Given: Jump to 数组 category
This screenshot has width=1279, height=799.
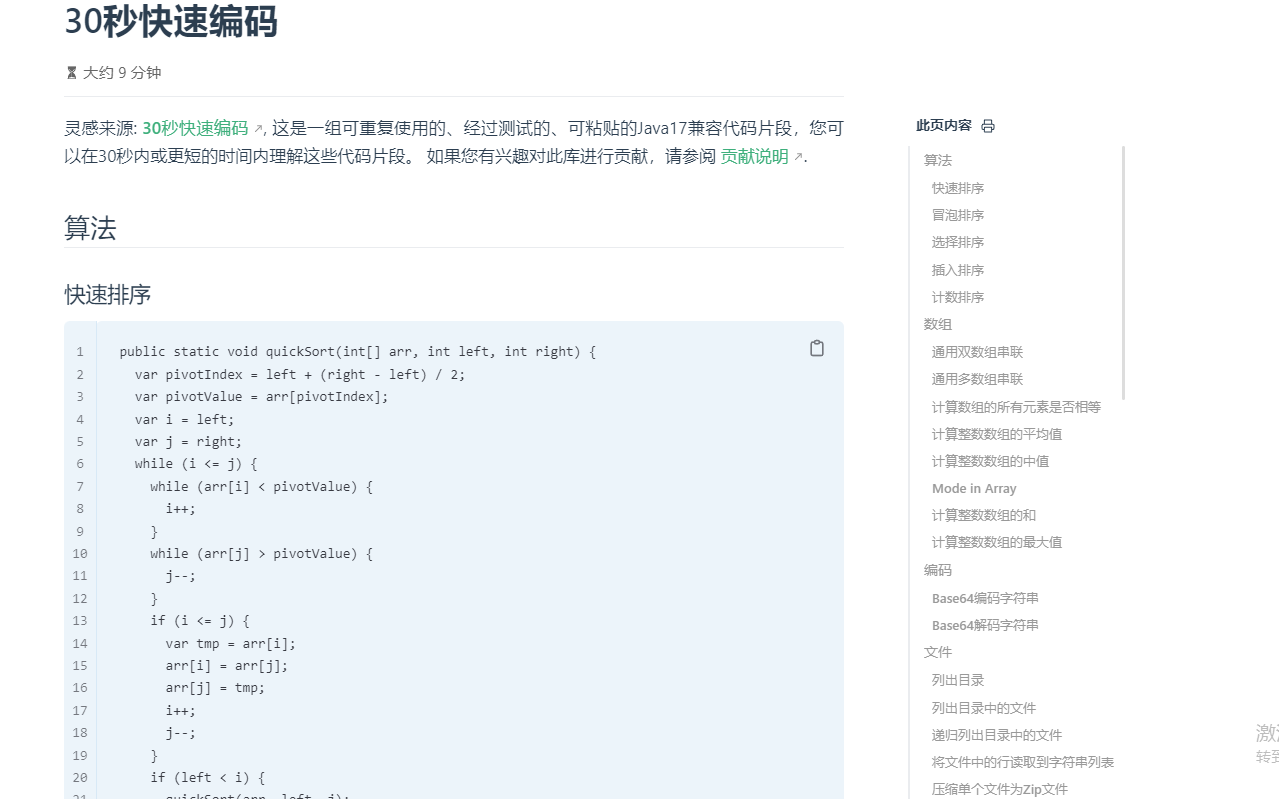Looking at the screenshot, I should [x=938, y=324].
